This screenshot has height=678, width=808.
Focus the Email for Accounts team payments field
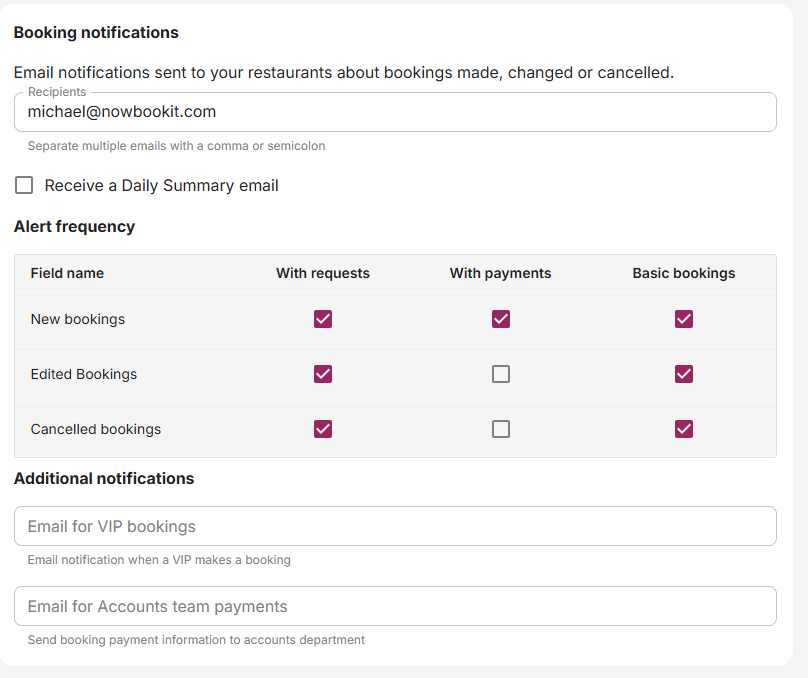[395, 606]
